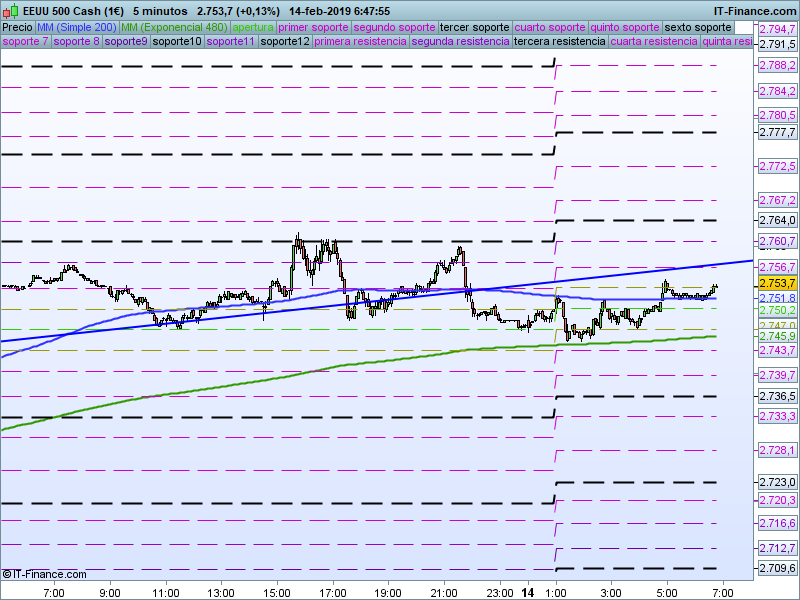Open the IT-Finance.com link at top right
This screenshot has width=800, height=600.
[755, 10]
